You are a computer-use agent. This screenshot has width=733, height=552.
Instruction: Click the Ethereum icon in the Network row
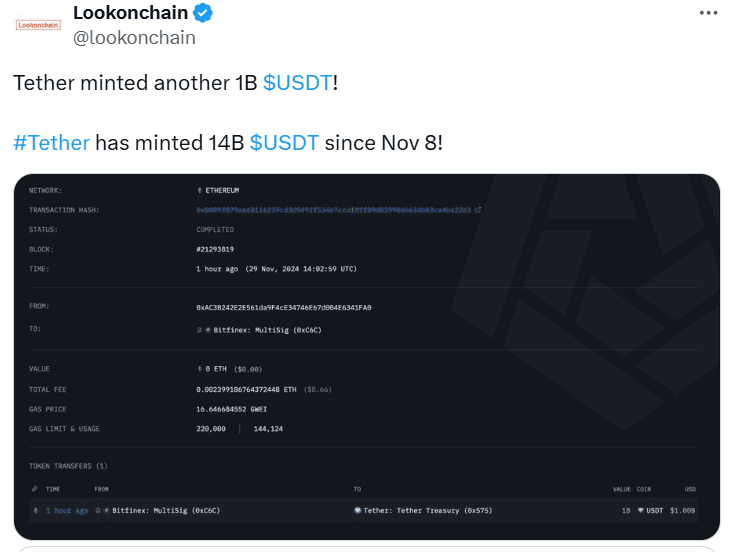point(200,190)
